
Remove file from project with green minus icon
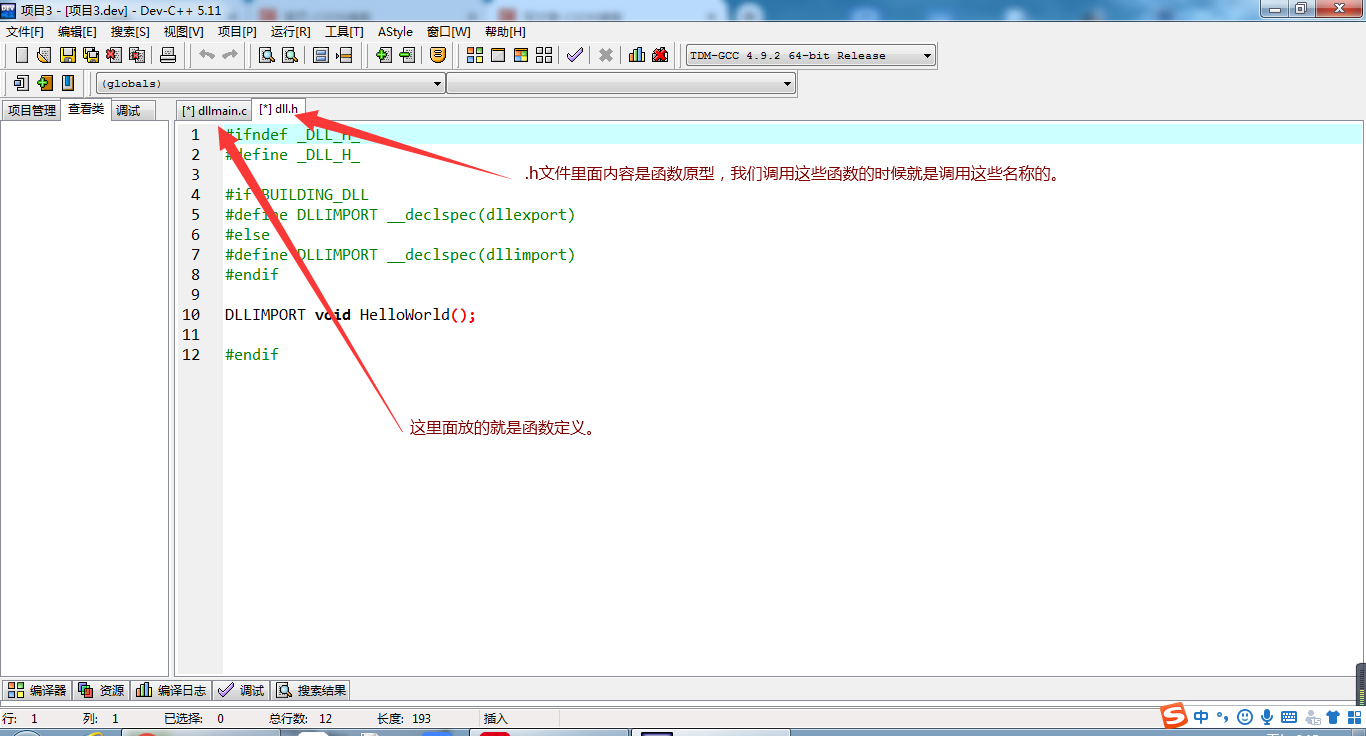pos(406,55)
